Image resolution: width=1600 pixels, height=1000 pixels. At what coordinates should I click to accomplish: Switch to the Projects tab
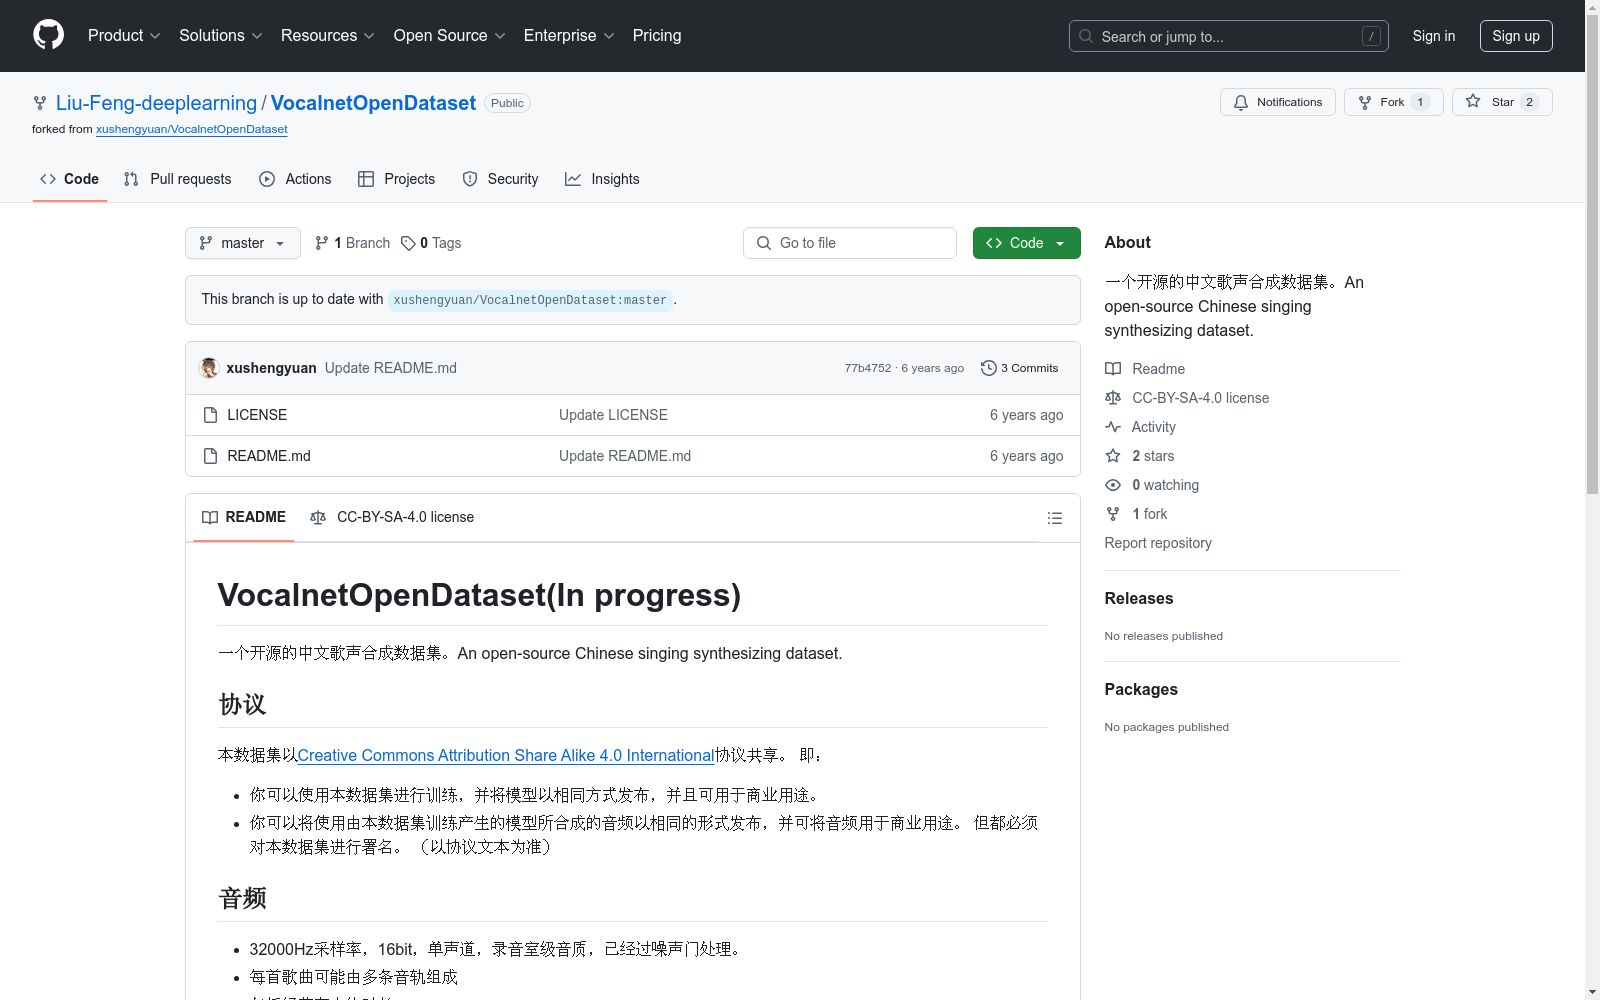click(x=396, y=179)
